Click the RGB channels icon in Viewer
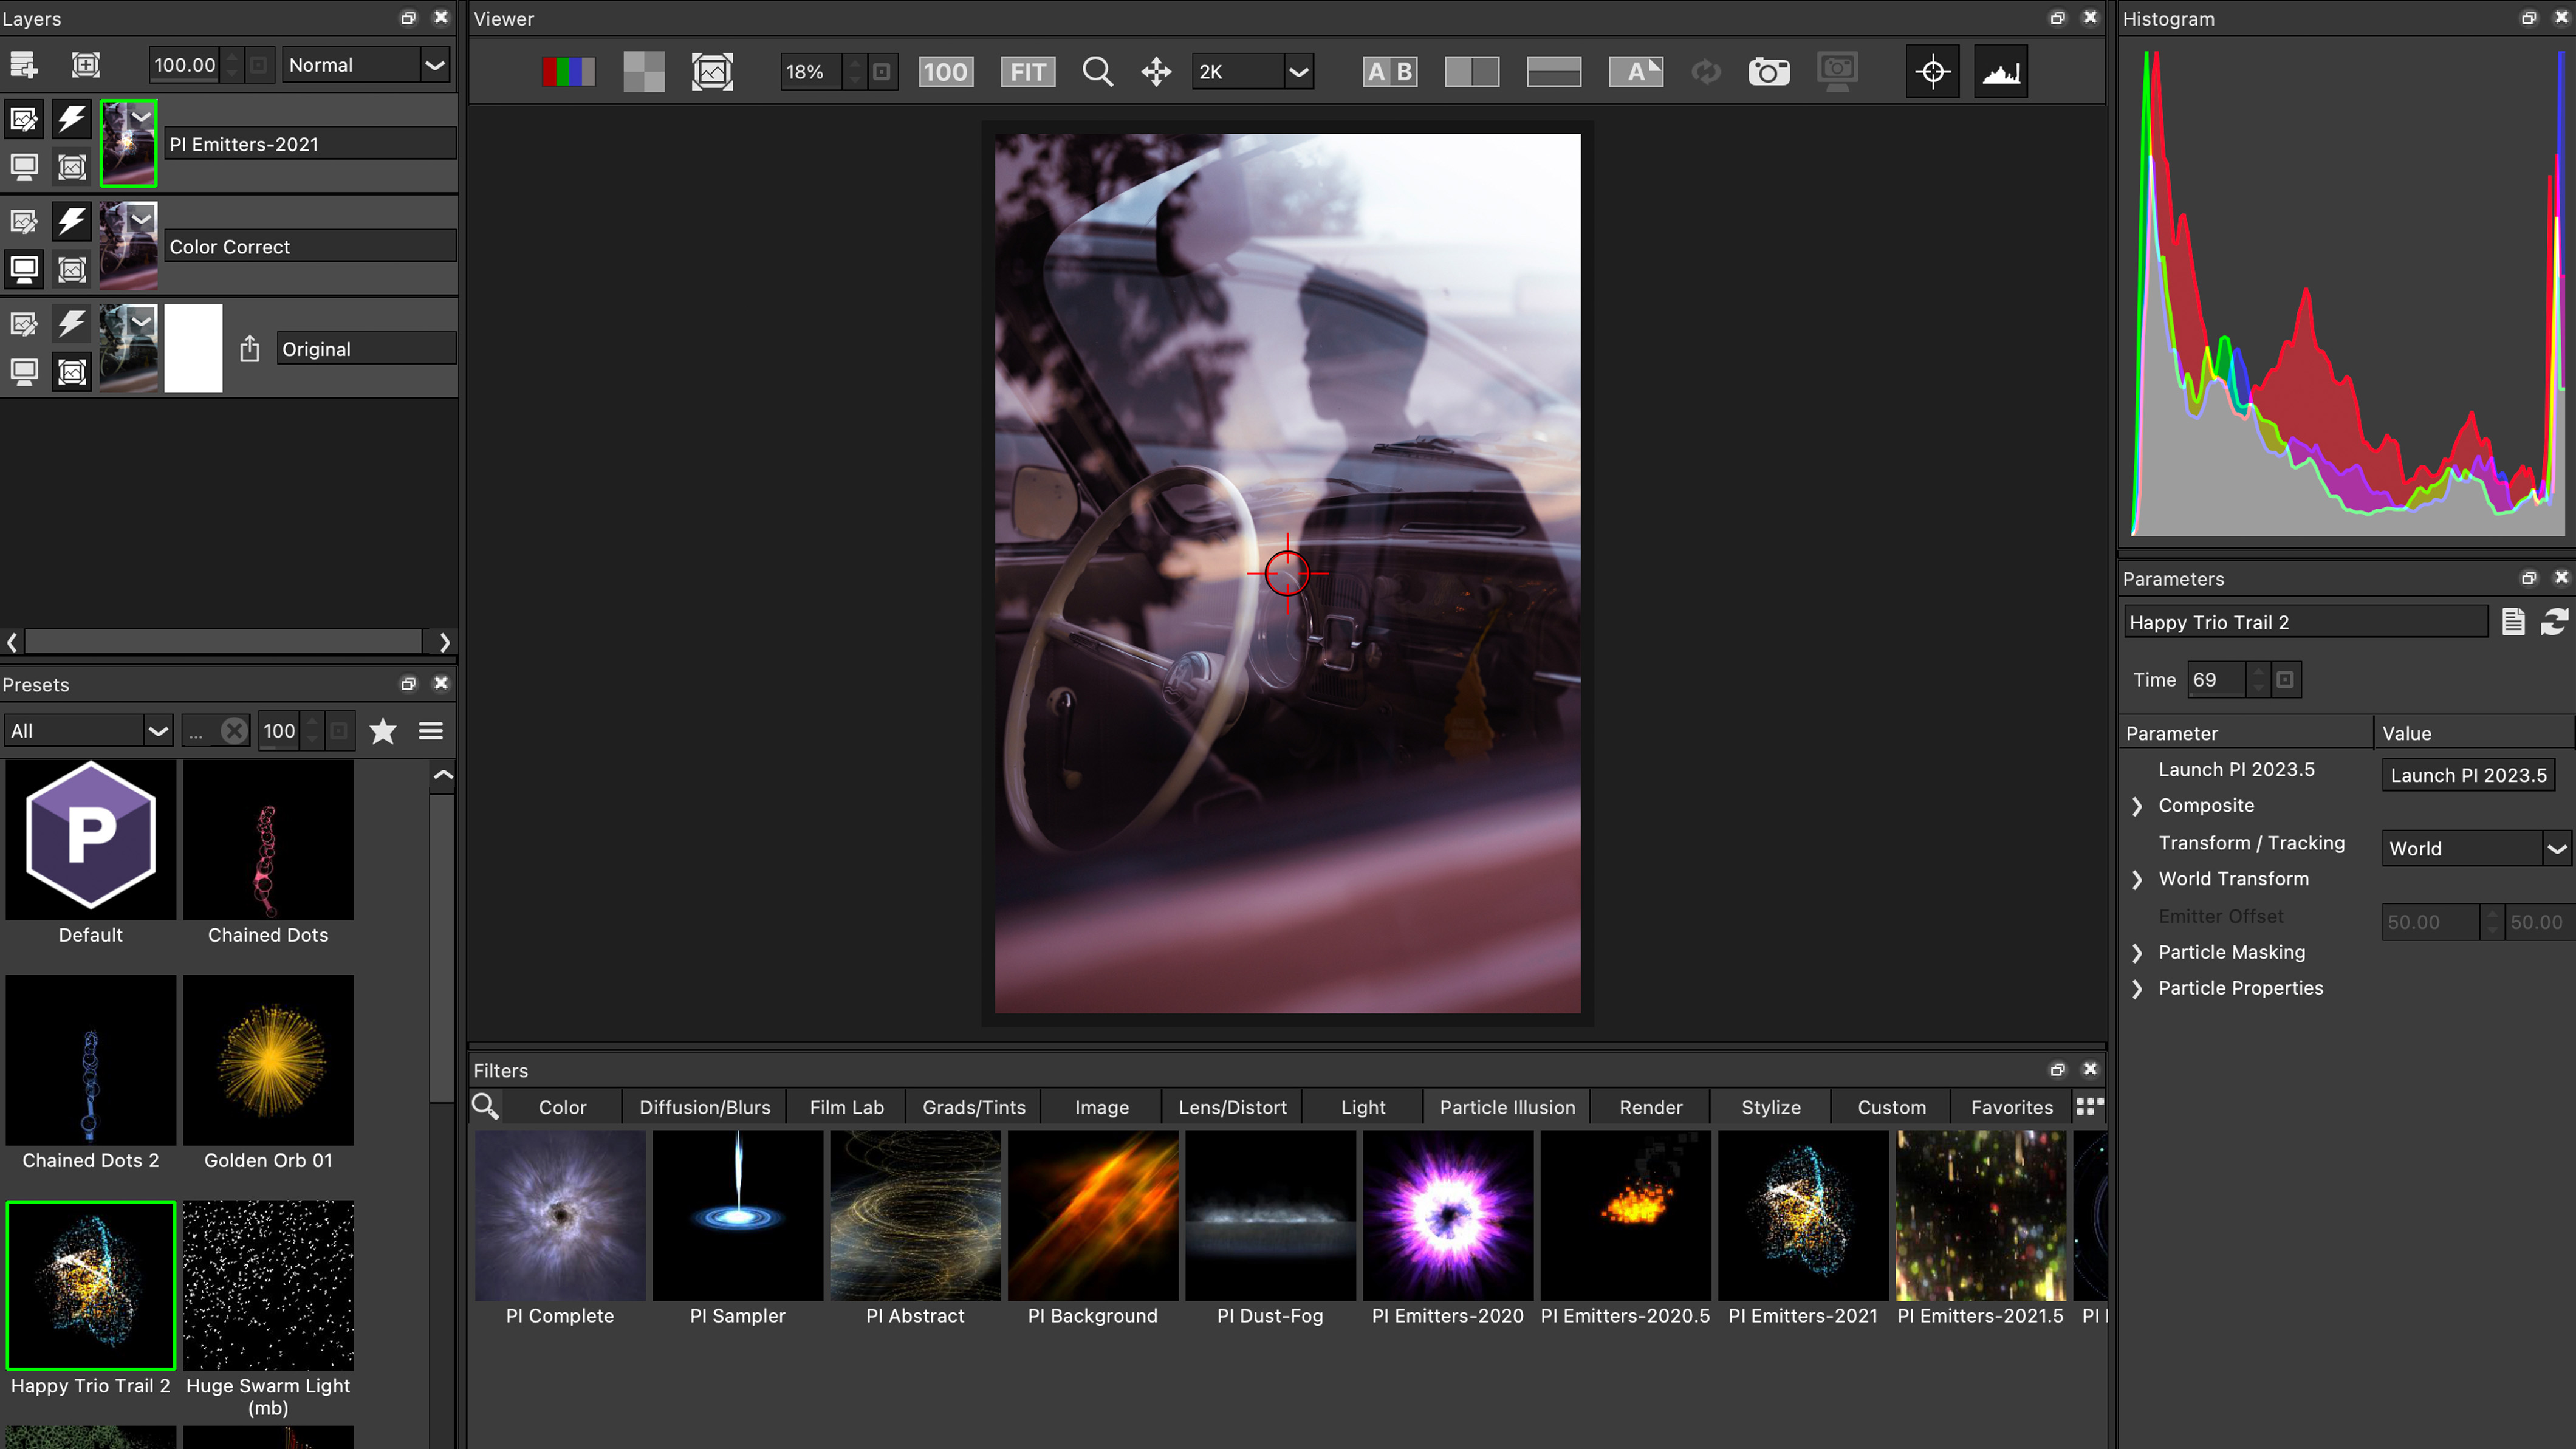Screen dimensions: 2576x1449 568,72
